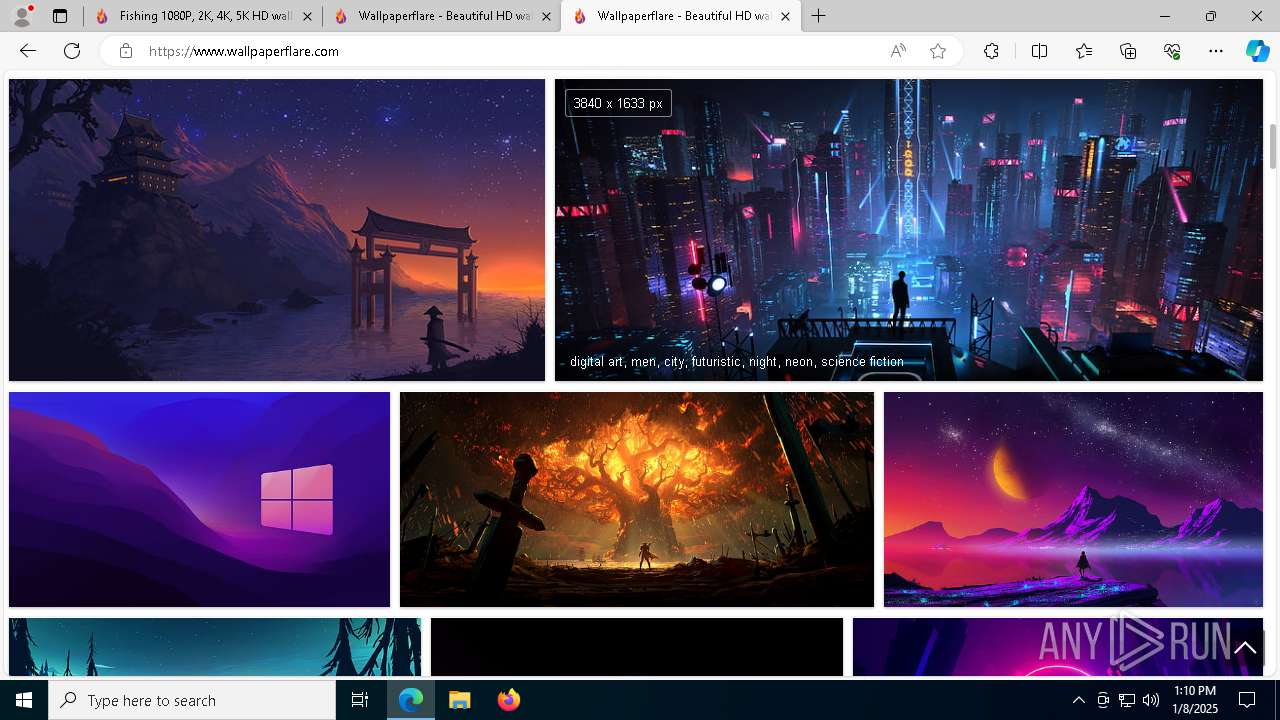Open Browser essentials heart icon

coord(1172,51)
